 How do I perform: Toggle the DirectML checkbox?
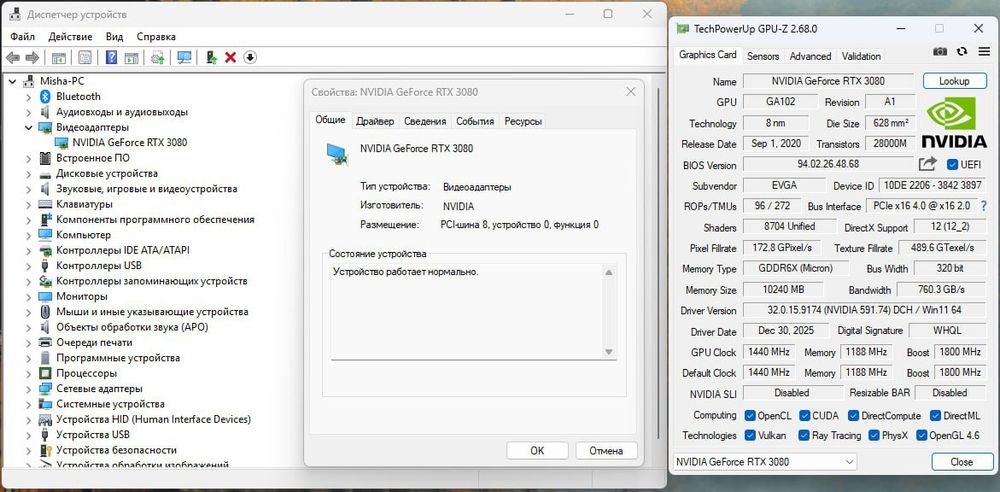[x=936, y=415]
